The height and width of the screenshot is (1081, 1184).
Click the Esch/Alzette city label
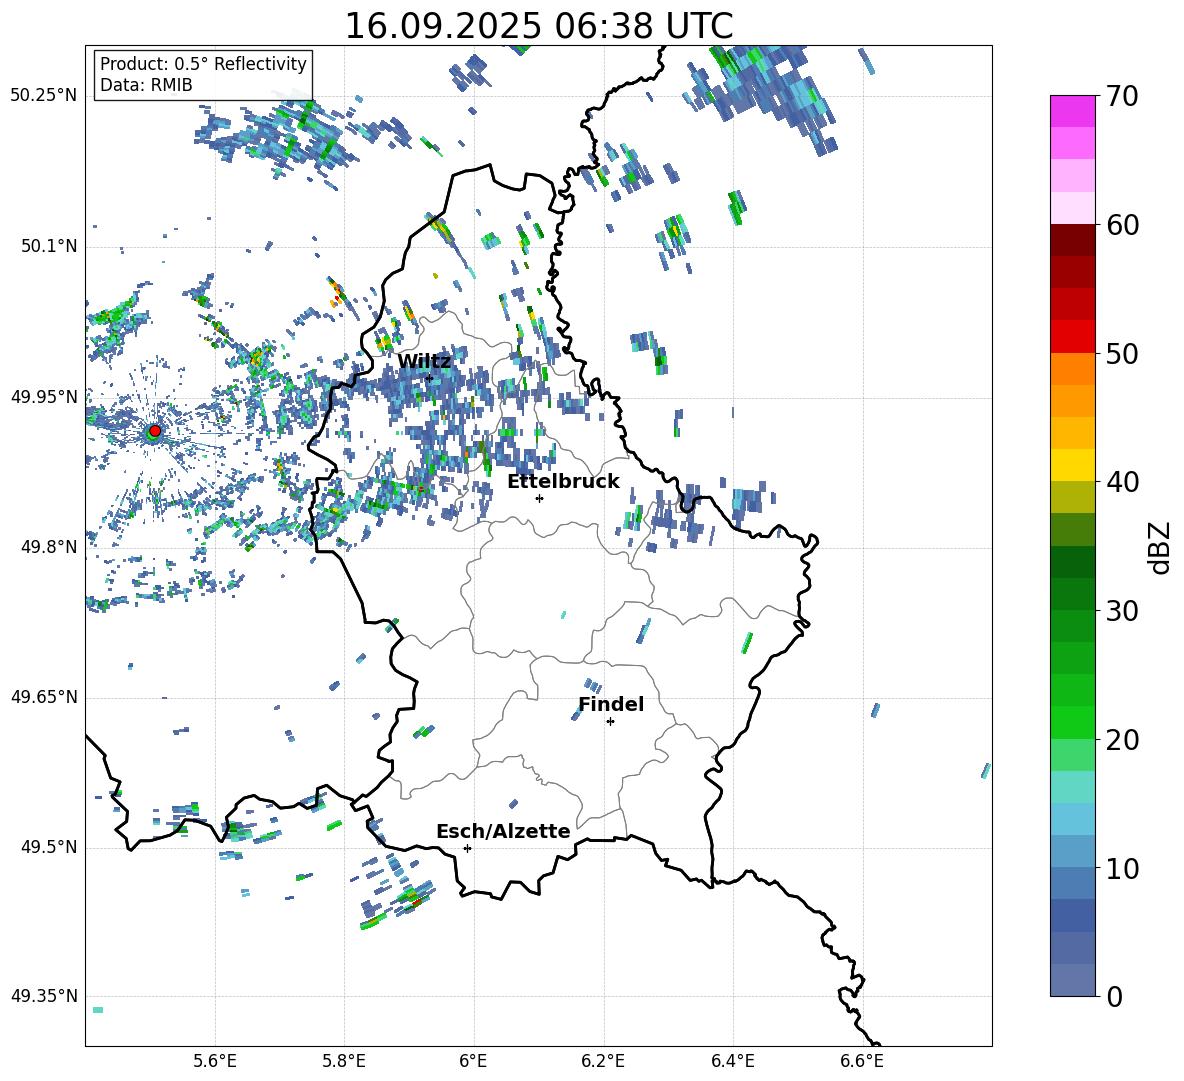point(503,831)
